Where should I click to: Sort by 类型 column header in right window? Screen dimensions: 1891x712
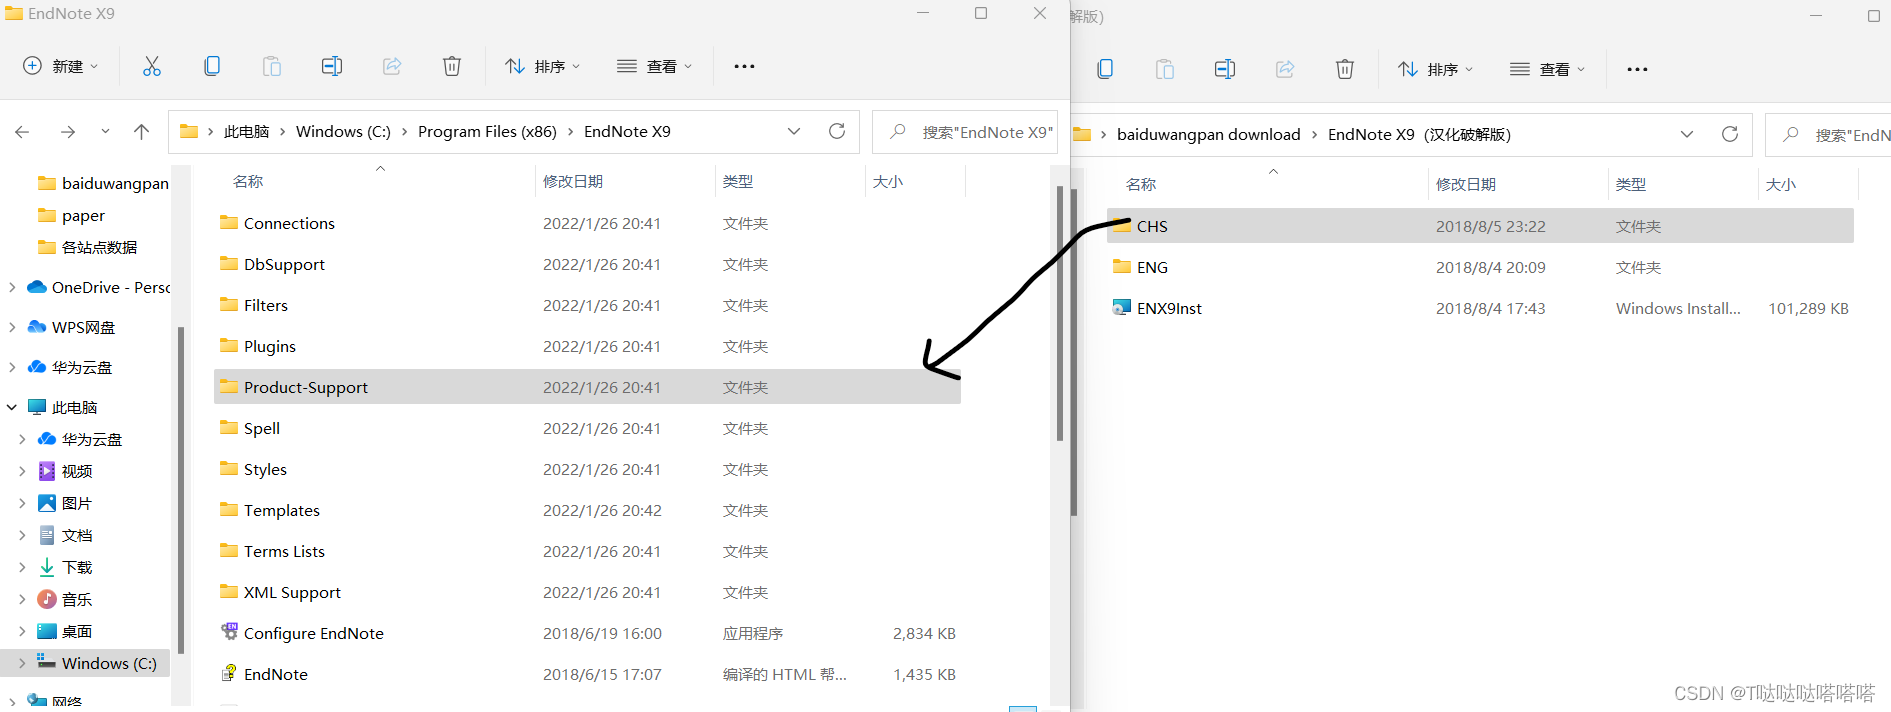click(x=1631, y=184)
